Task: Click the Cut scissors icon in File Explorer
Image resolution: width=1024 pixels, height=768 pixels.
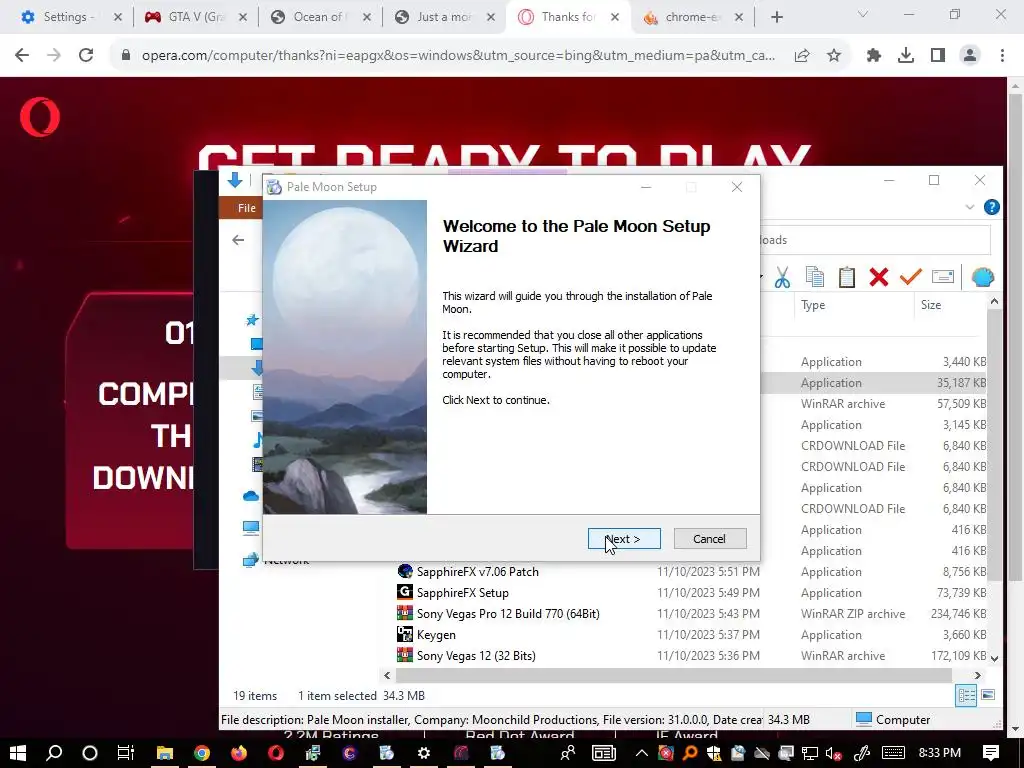Action: point(782,277)
